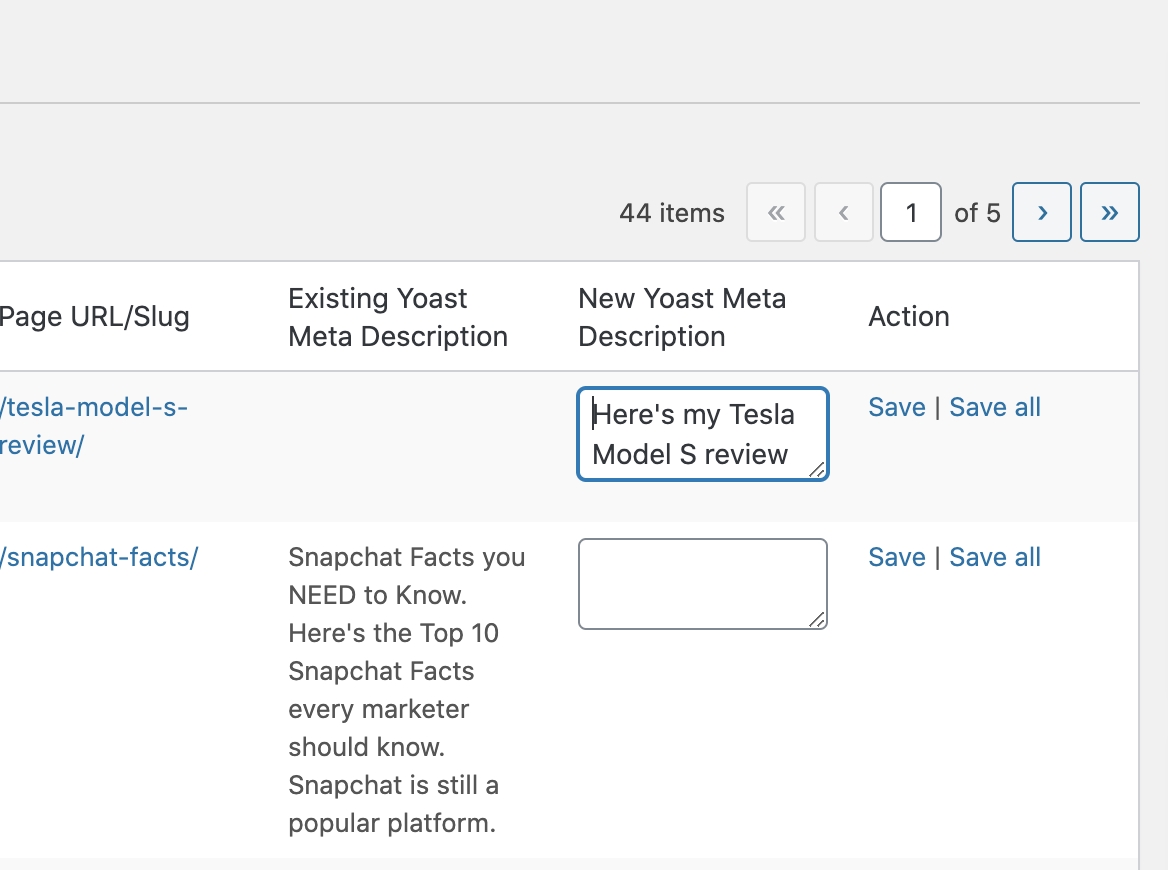
Task: Click the 44 items count text
Action: pyautogui.click(x=672, y=213)
